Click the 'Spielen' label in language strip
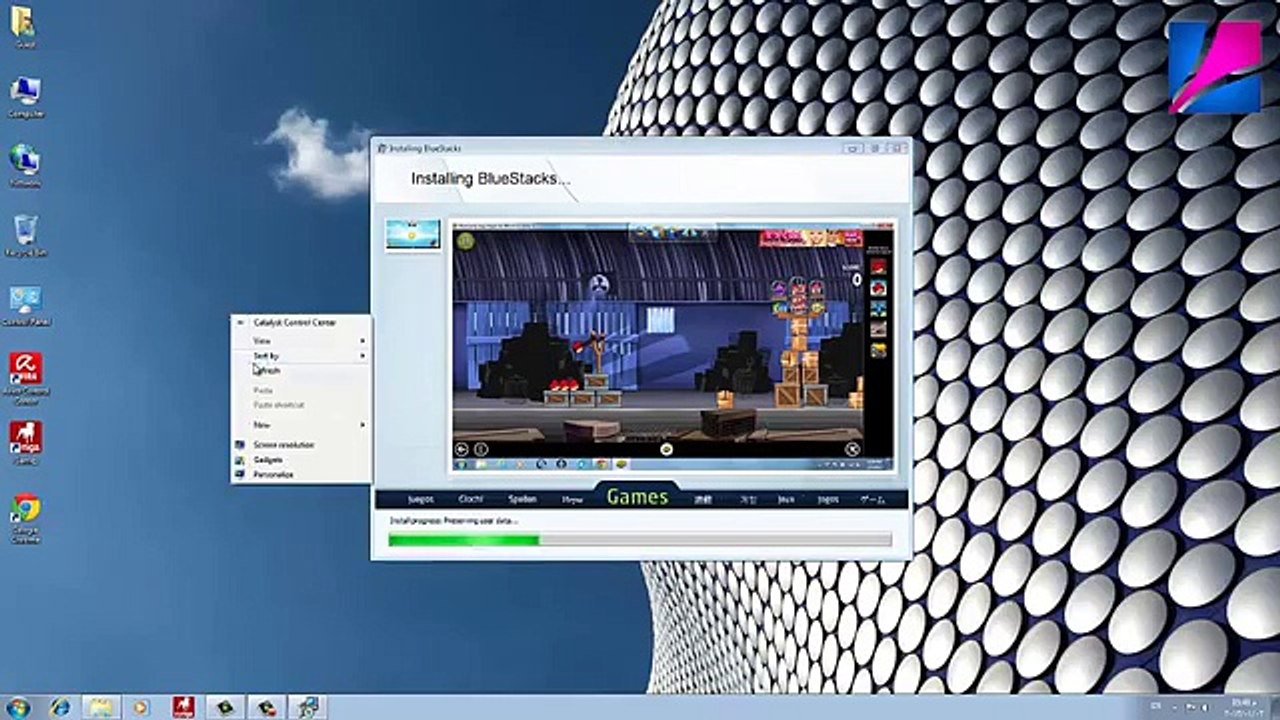This screenshot has width=1280, height=720. click(522, 499)
